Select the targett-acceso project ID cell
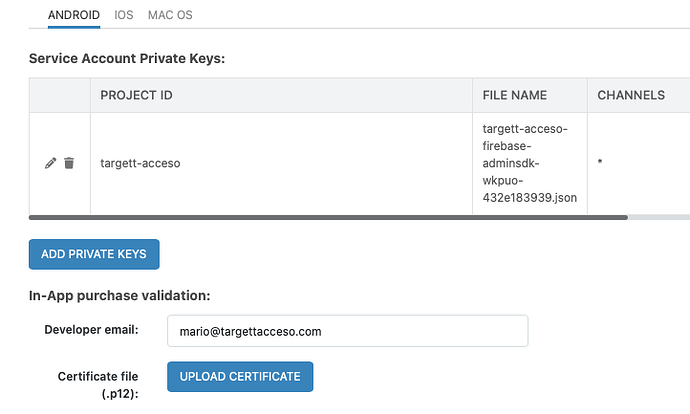Viewport: 690px width, 414px height. pyautogui.click(x=140, y=163)
